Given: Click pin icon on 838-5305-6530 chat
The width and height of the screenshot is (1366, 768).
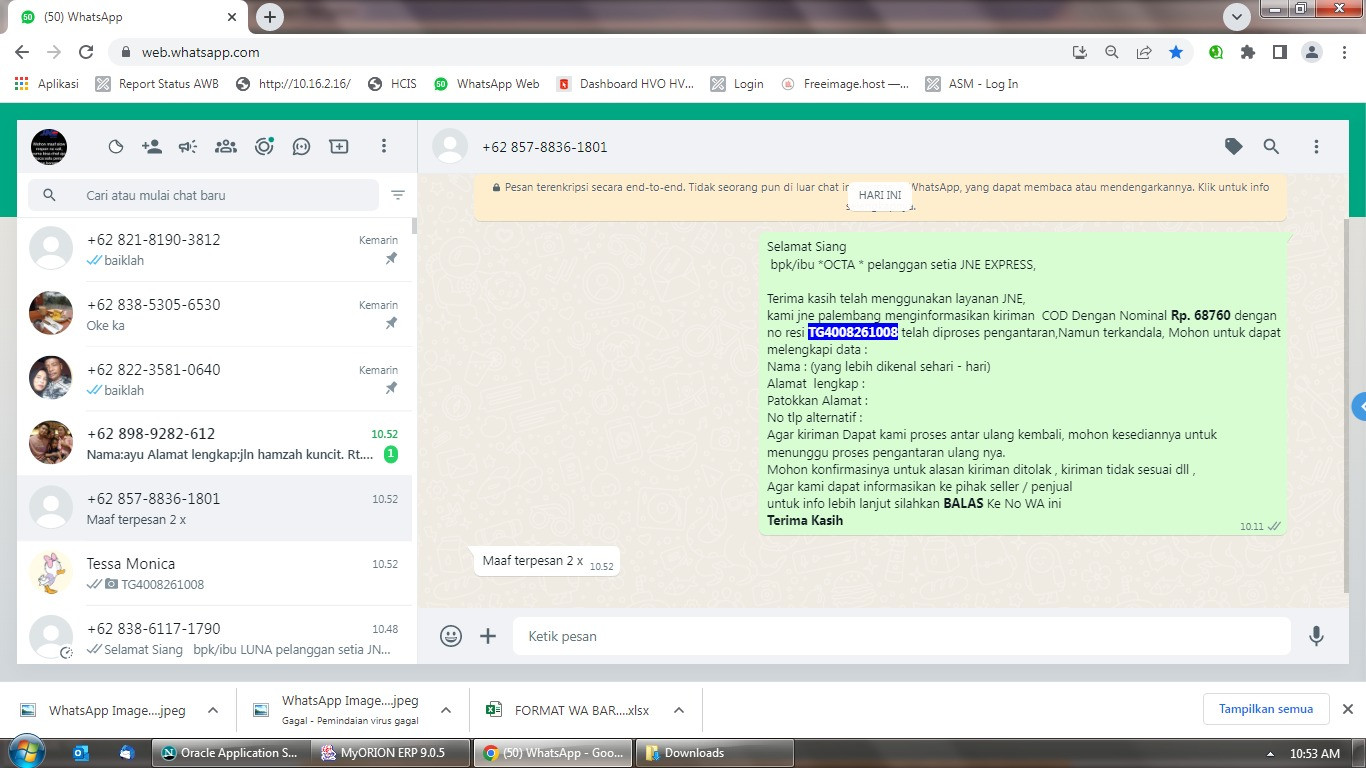Looking at the screenshot, I should 391,324.
